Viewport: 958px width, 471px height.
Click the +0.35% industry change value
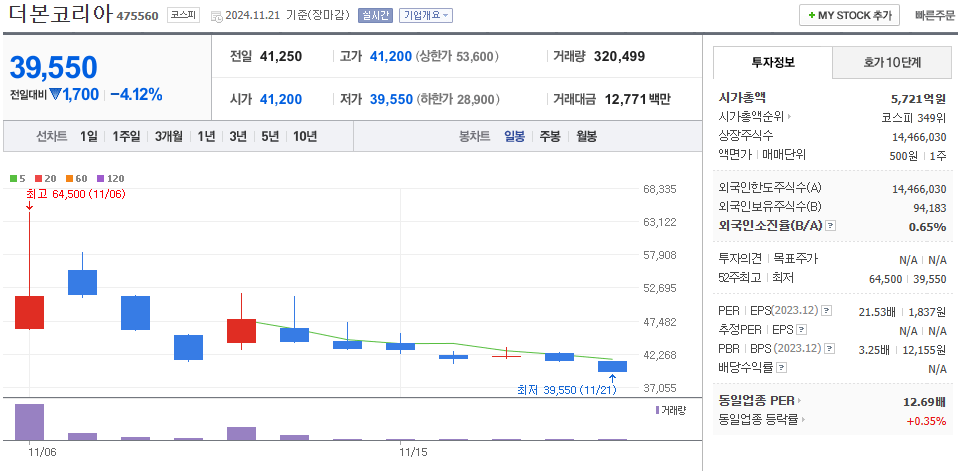(926, 420)
